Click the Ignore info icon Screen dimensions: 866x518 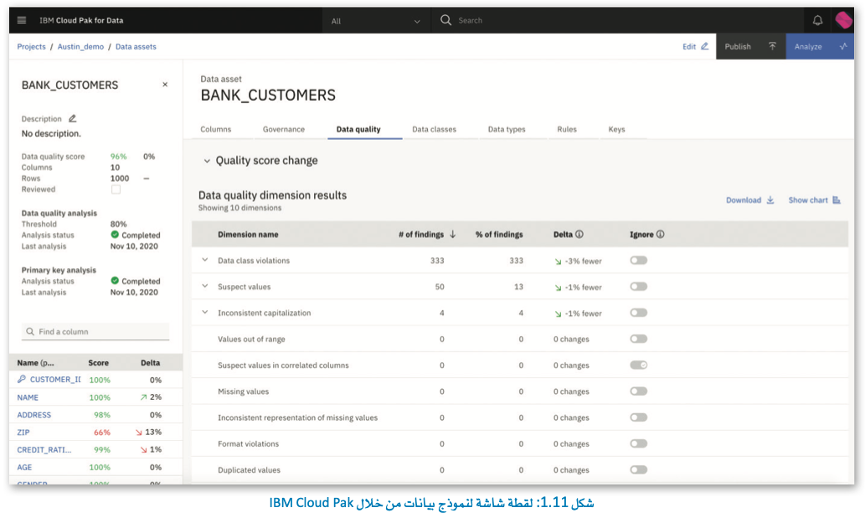tap(660, 234)
